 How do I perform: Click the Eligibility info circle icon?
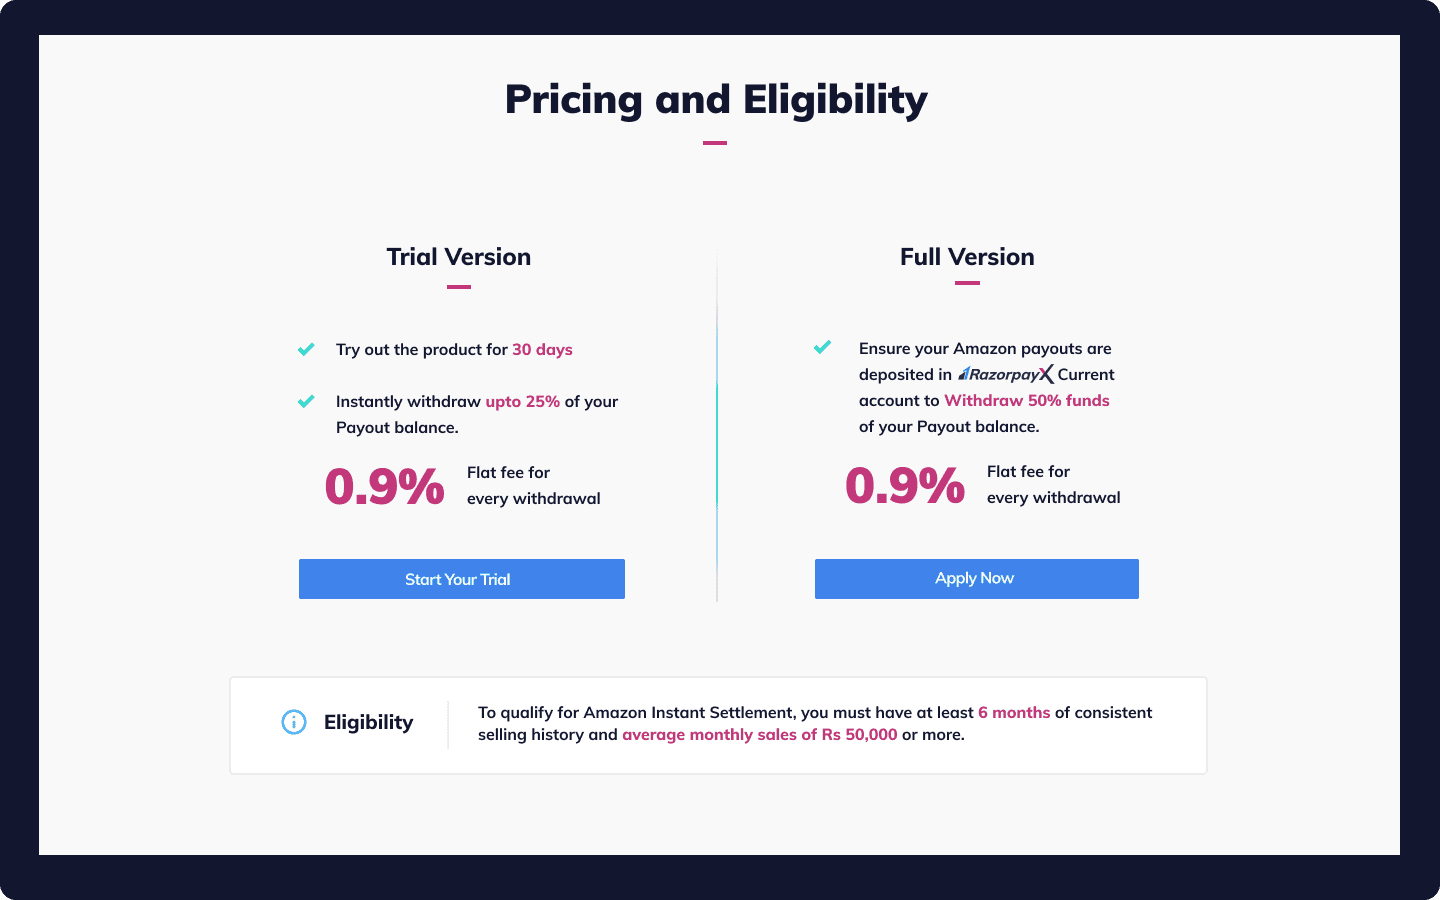(294, 722)
